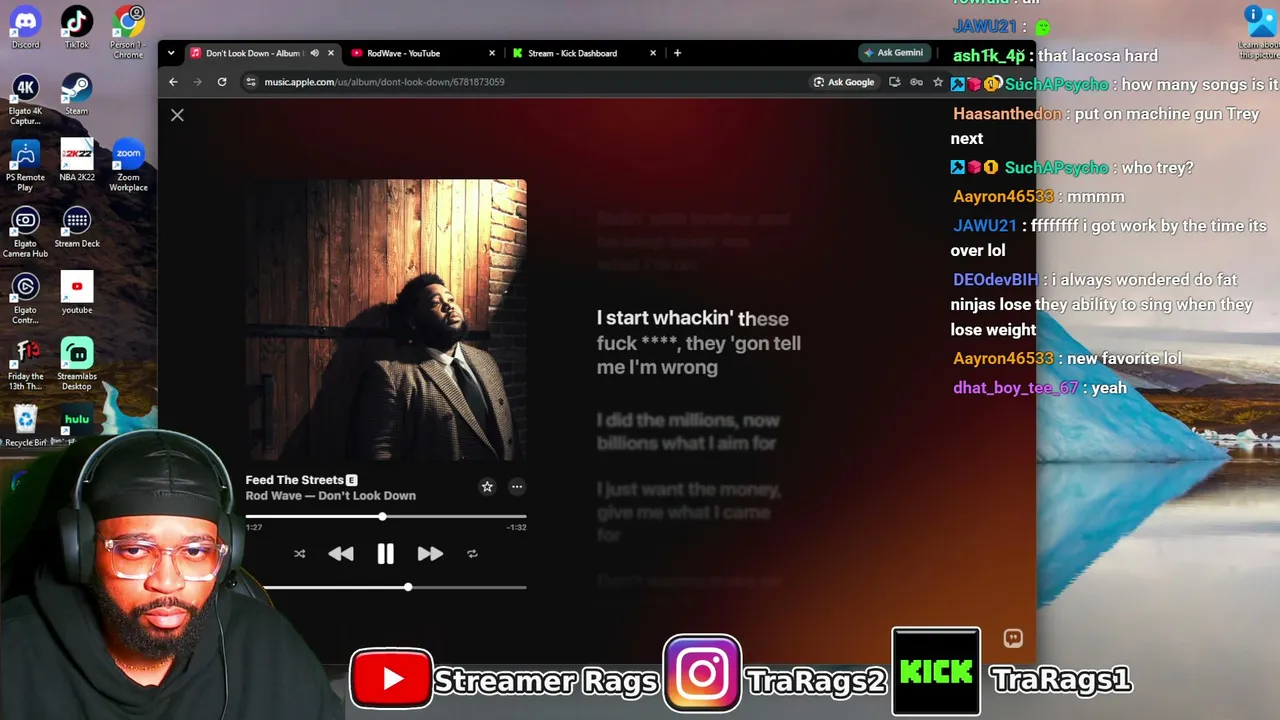This screenshot has width=1280, height=720.
Task: Go back to the previous track
Action: [x=341, y=554]
